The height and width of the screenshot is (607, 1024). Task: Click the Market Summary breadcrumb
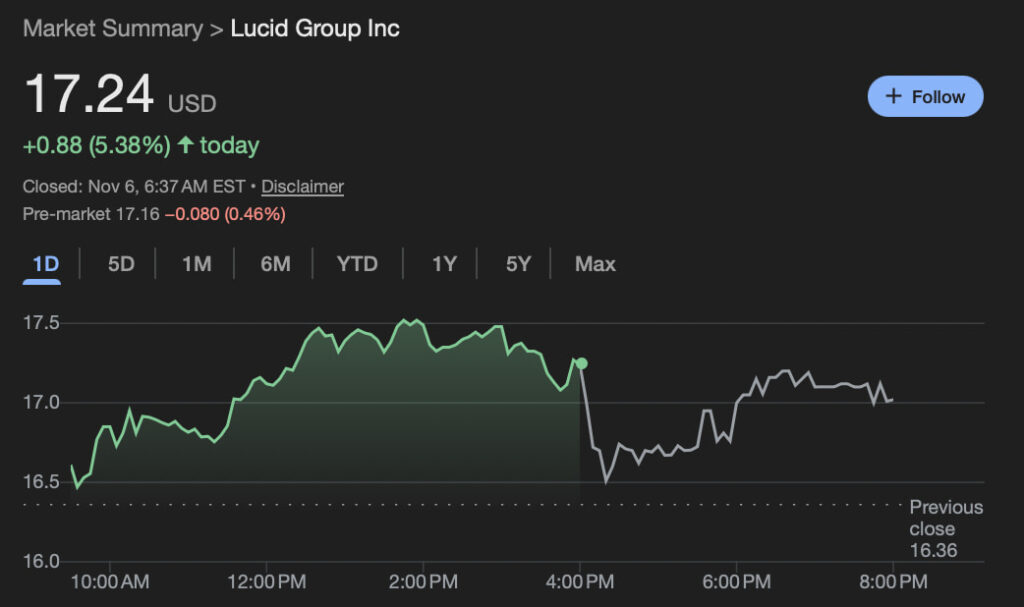click(112, 28)
